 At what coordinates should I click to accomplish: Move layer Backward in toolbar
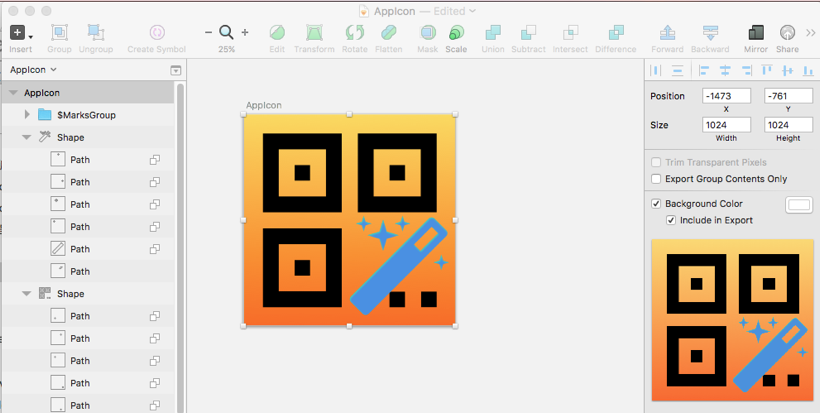710,33
